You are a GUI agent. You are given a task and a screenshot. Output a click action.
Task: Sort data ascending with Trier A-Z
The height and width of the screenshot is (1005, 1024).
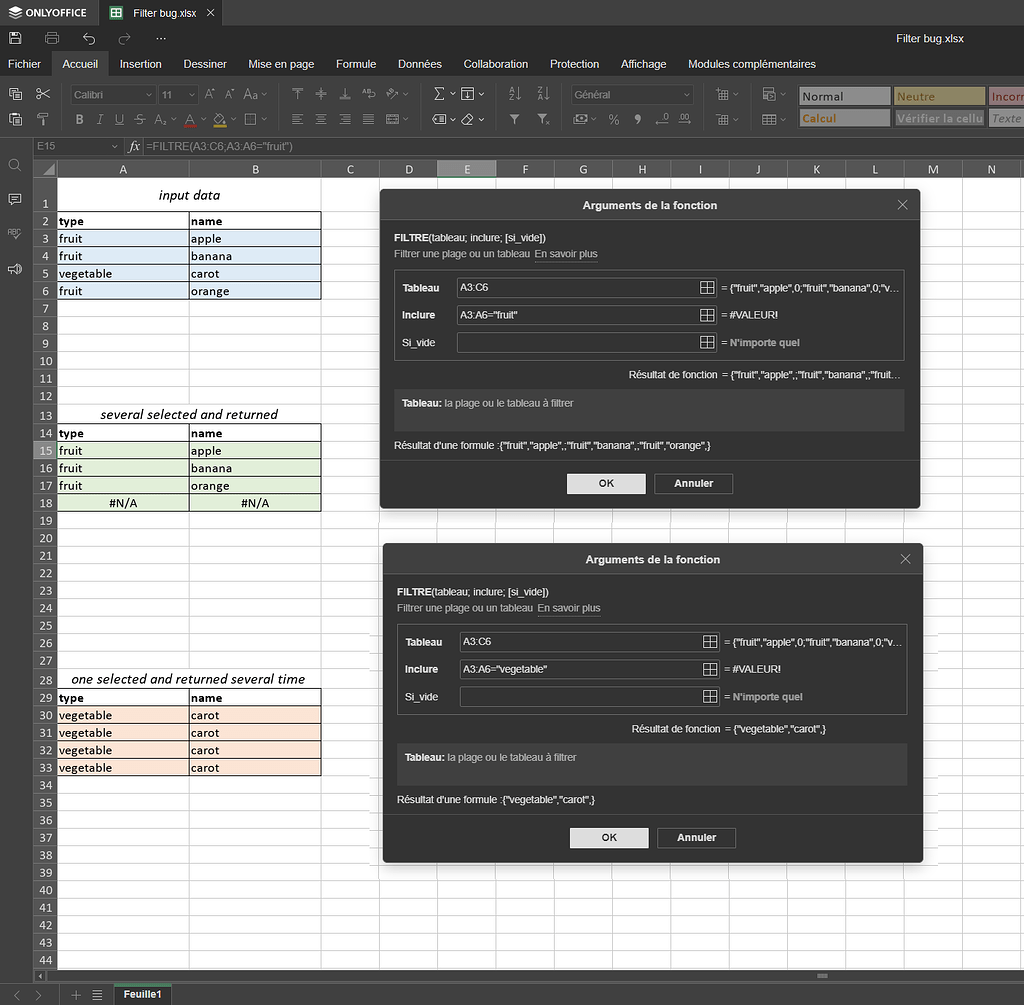tap(513, 91)
